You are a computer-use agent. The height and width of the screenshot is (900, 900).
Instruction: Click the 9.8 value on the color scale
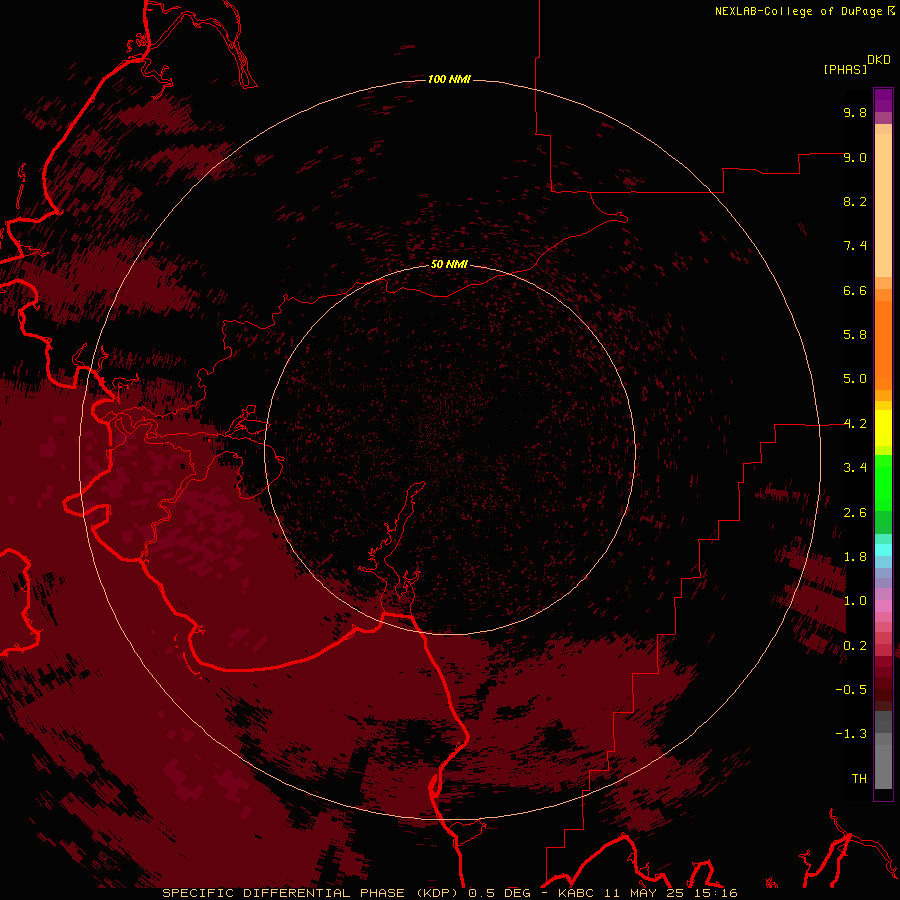[855, 112]
